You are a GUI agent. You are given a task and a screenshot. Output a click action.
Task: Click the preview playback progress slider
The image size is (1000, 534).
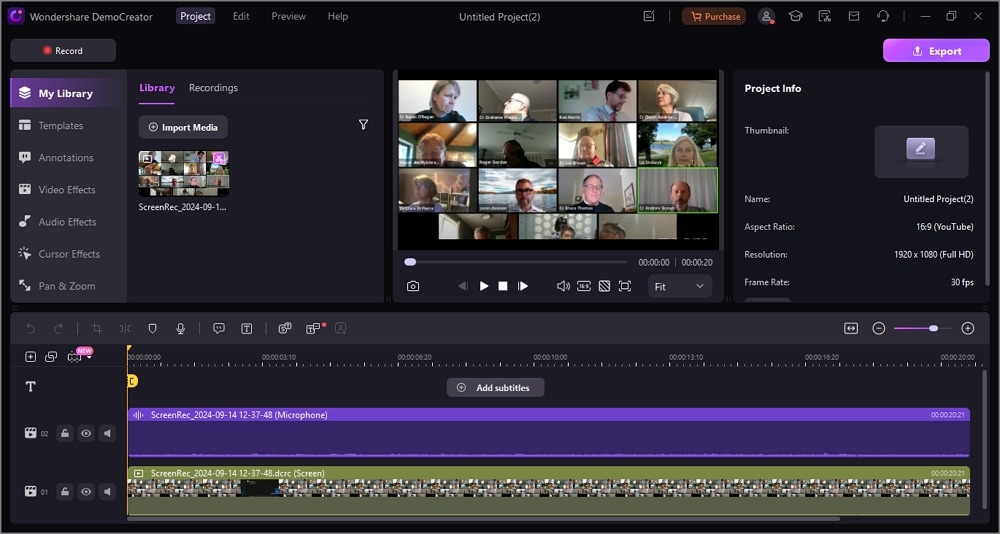coord(515,262)
